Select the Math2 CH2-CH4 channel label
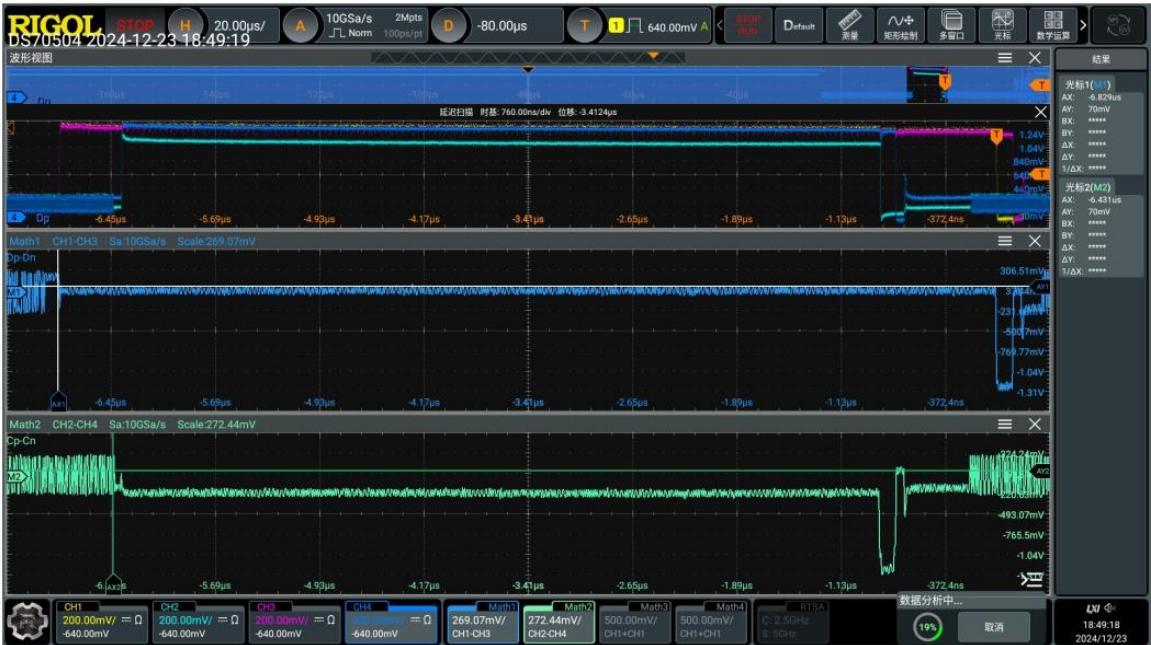This screenshot has height=645, width=1151. 558,621
